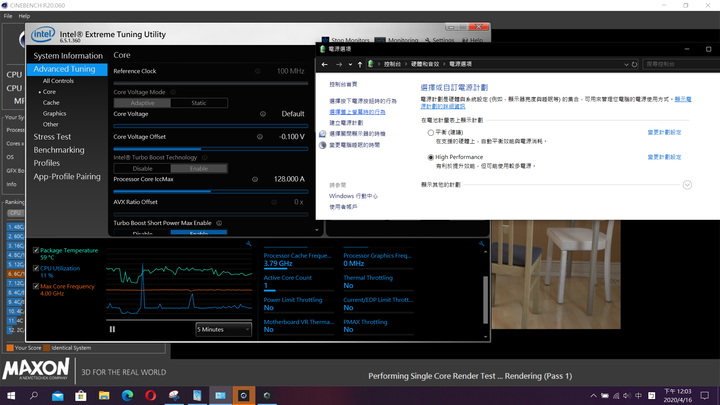Open App-Profile Pairing section in XTU
720x405 pixels.
click(x=67, y=176)
